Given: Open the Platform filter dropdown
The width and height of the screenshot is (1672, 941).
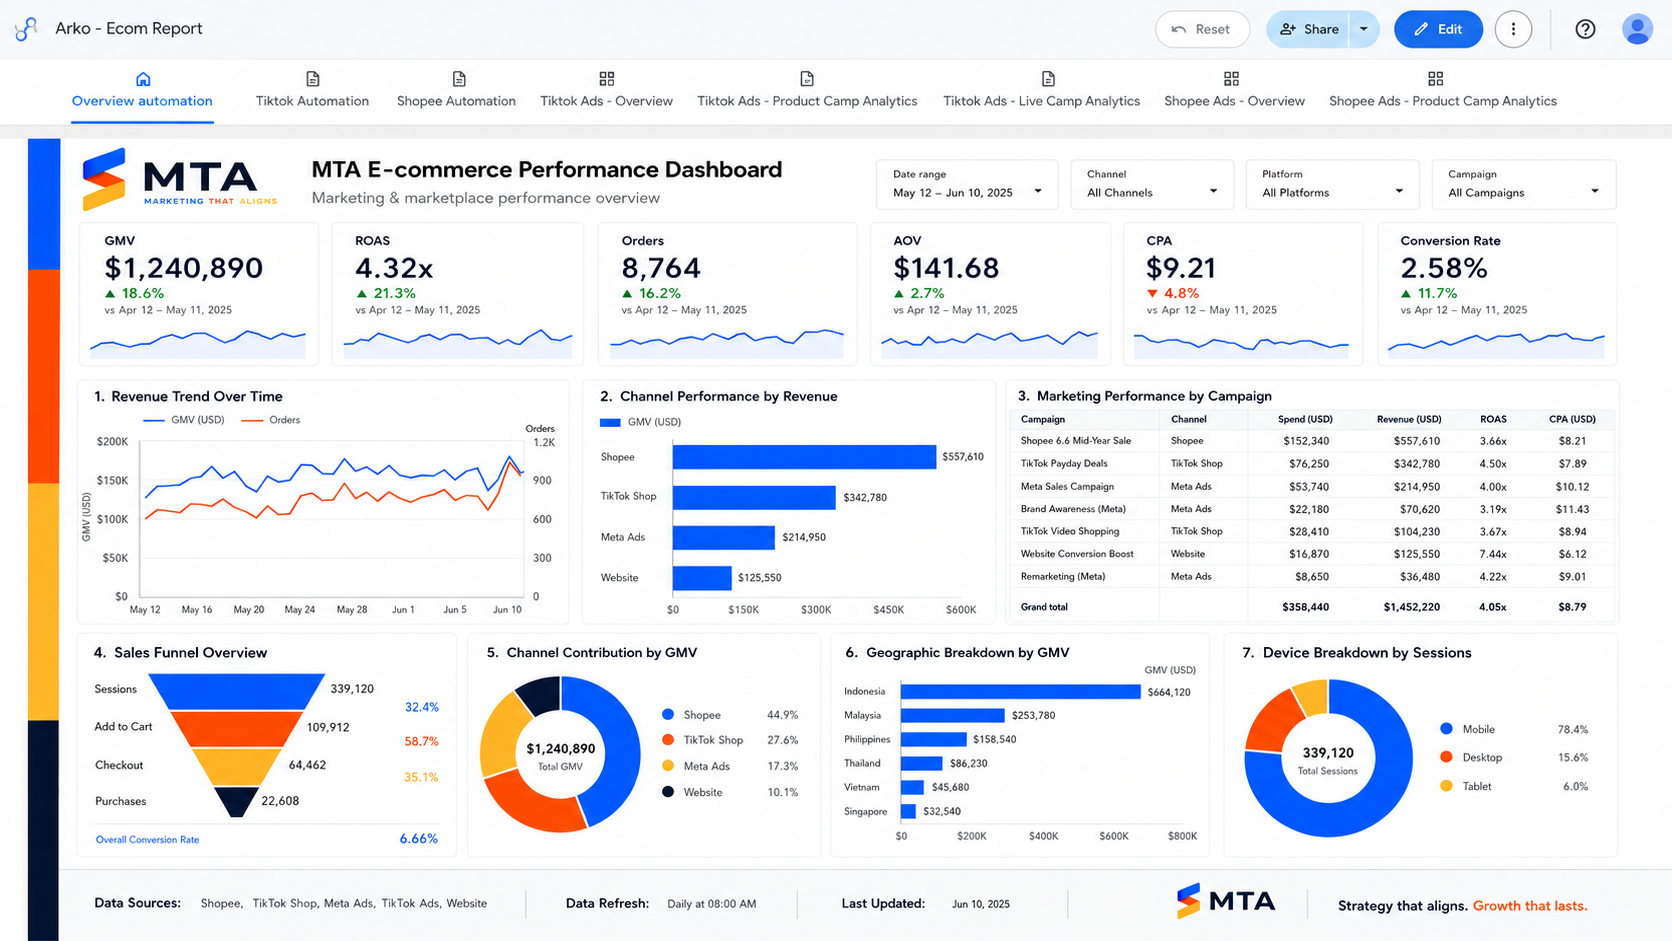Looking at the screenshot, I should (1332, 184).
